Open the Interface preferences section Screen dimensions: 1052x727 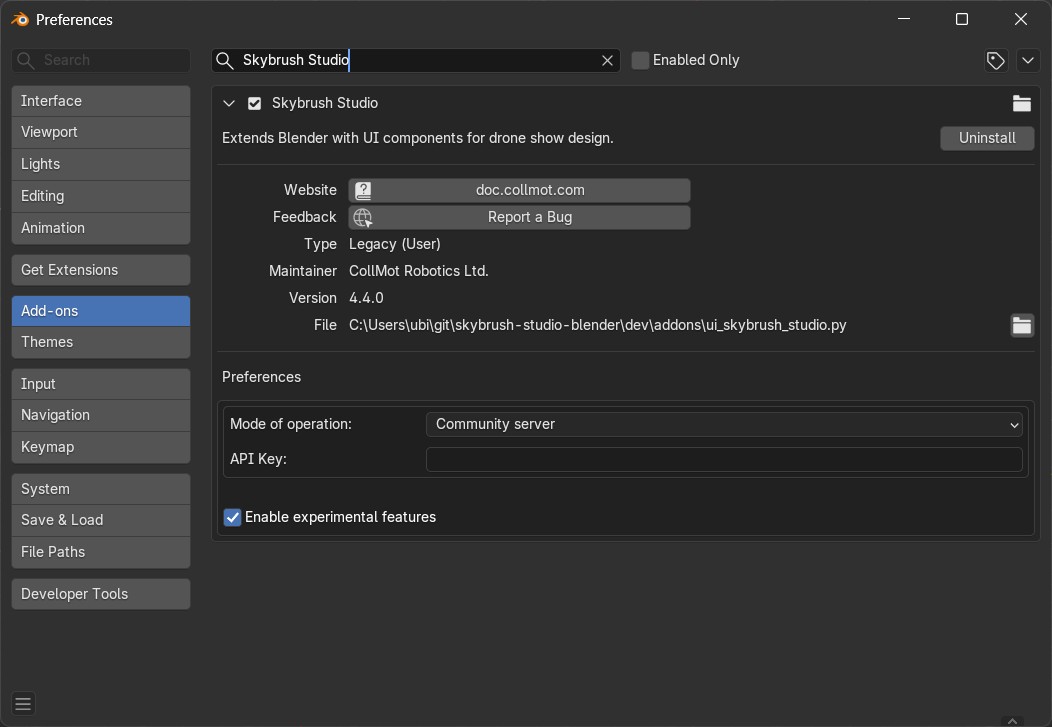[101, 101]
